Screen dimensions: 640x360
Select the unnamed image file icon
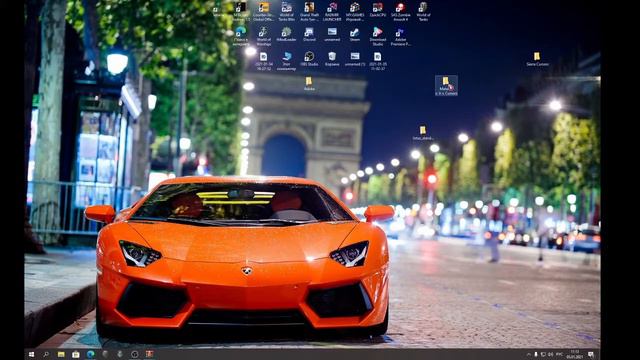[332, 34]
